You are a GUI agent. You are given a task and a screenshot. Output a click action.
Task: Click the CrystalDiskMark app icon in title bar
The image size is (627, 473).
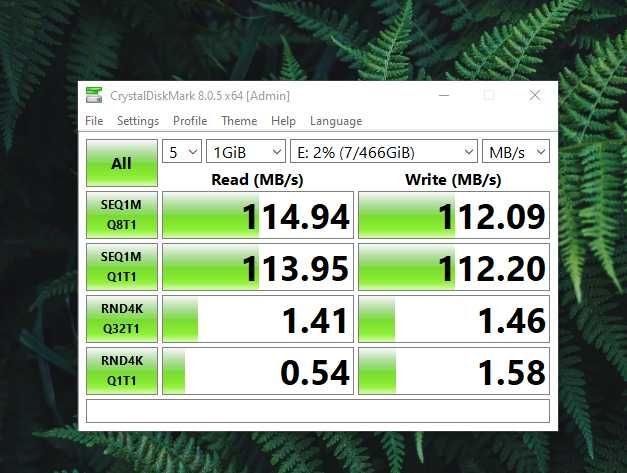[x=94, y=95]
